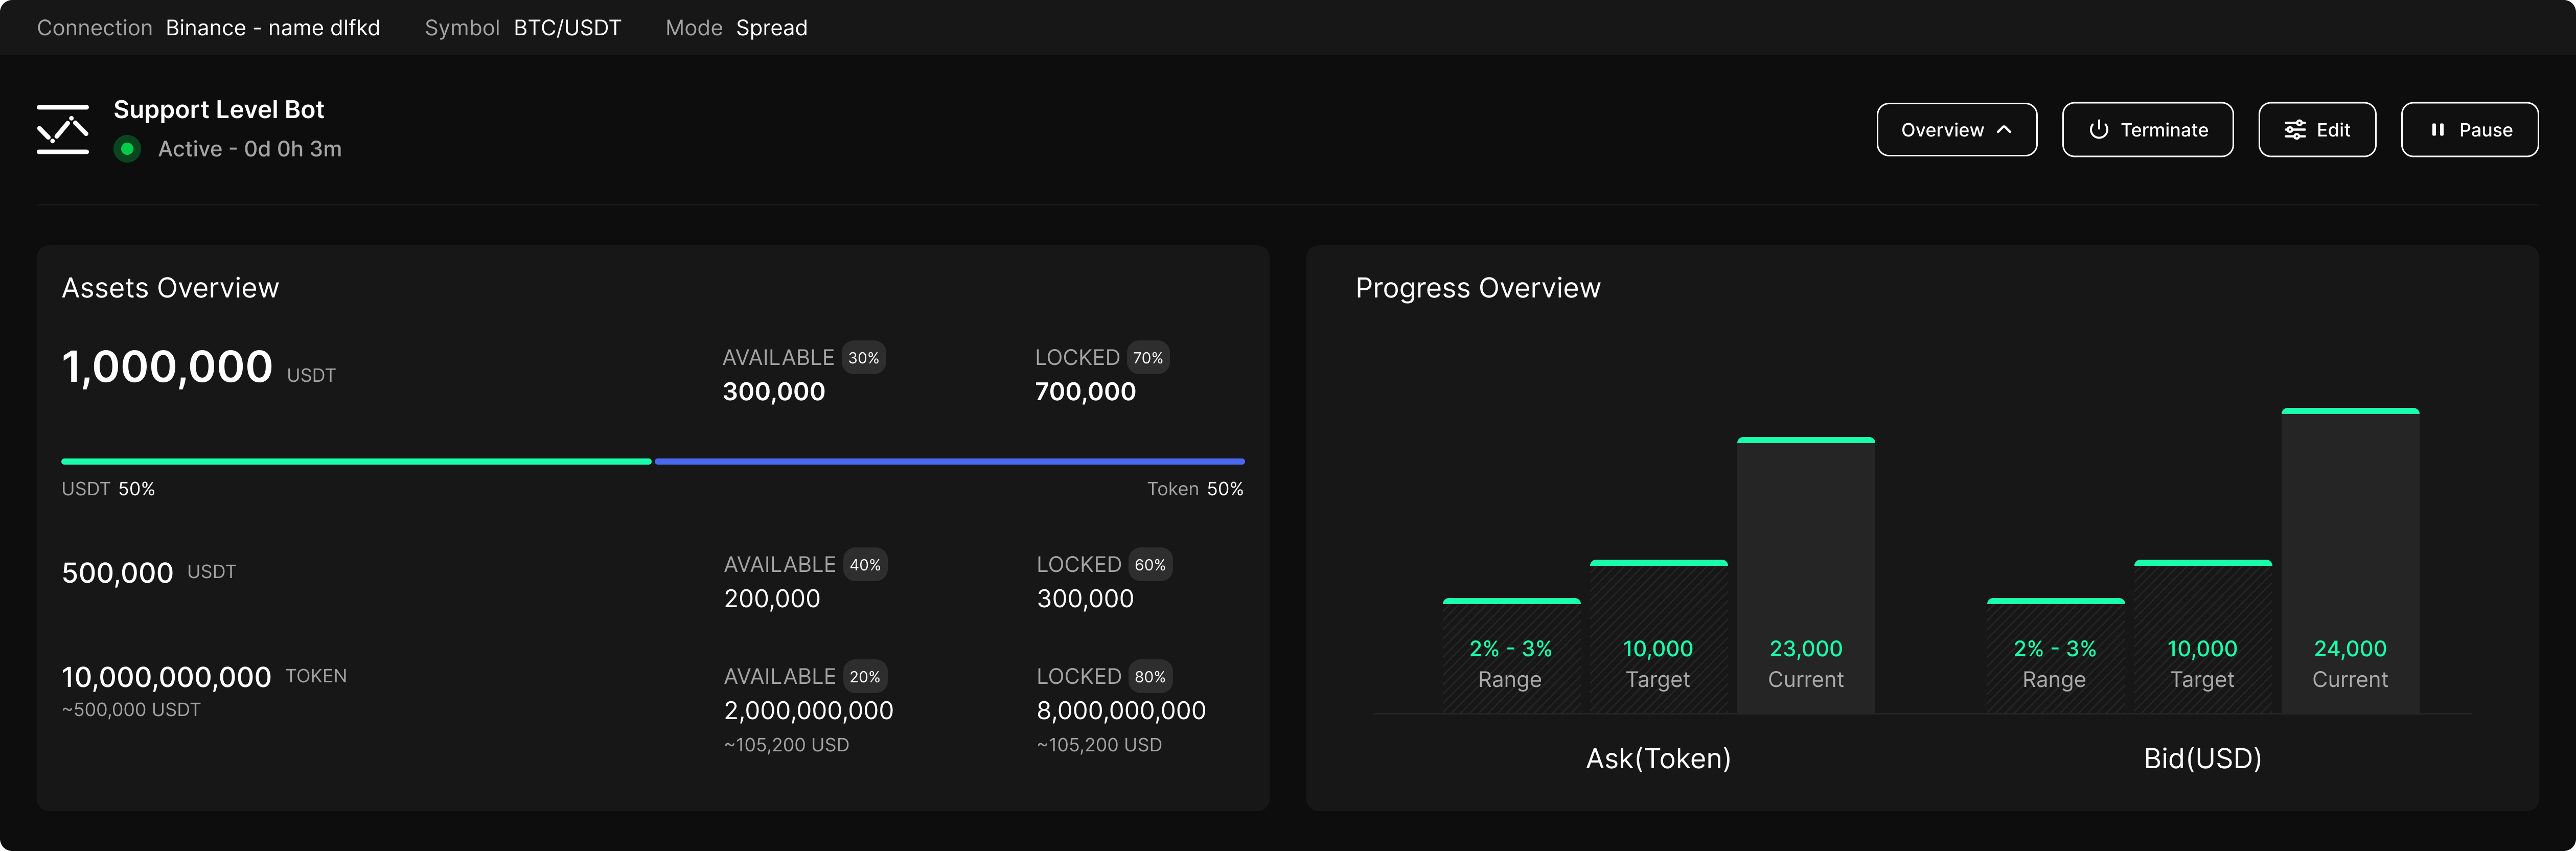Click the USDT/Token 50% allocation bar

[x=652, y=461]
